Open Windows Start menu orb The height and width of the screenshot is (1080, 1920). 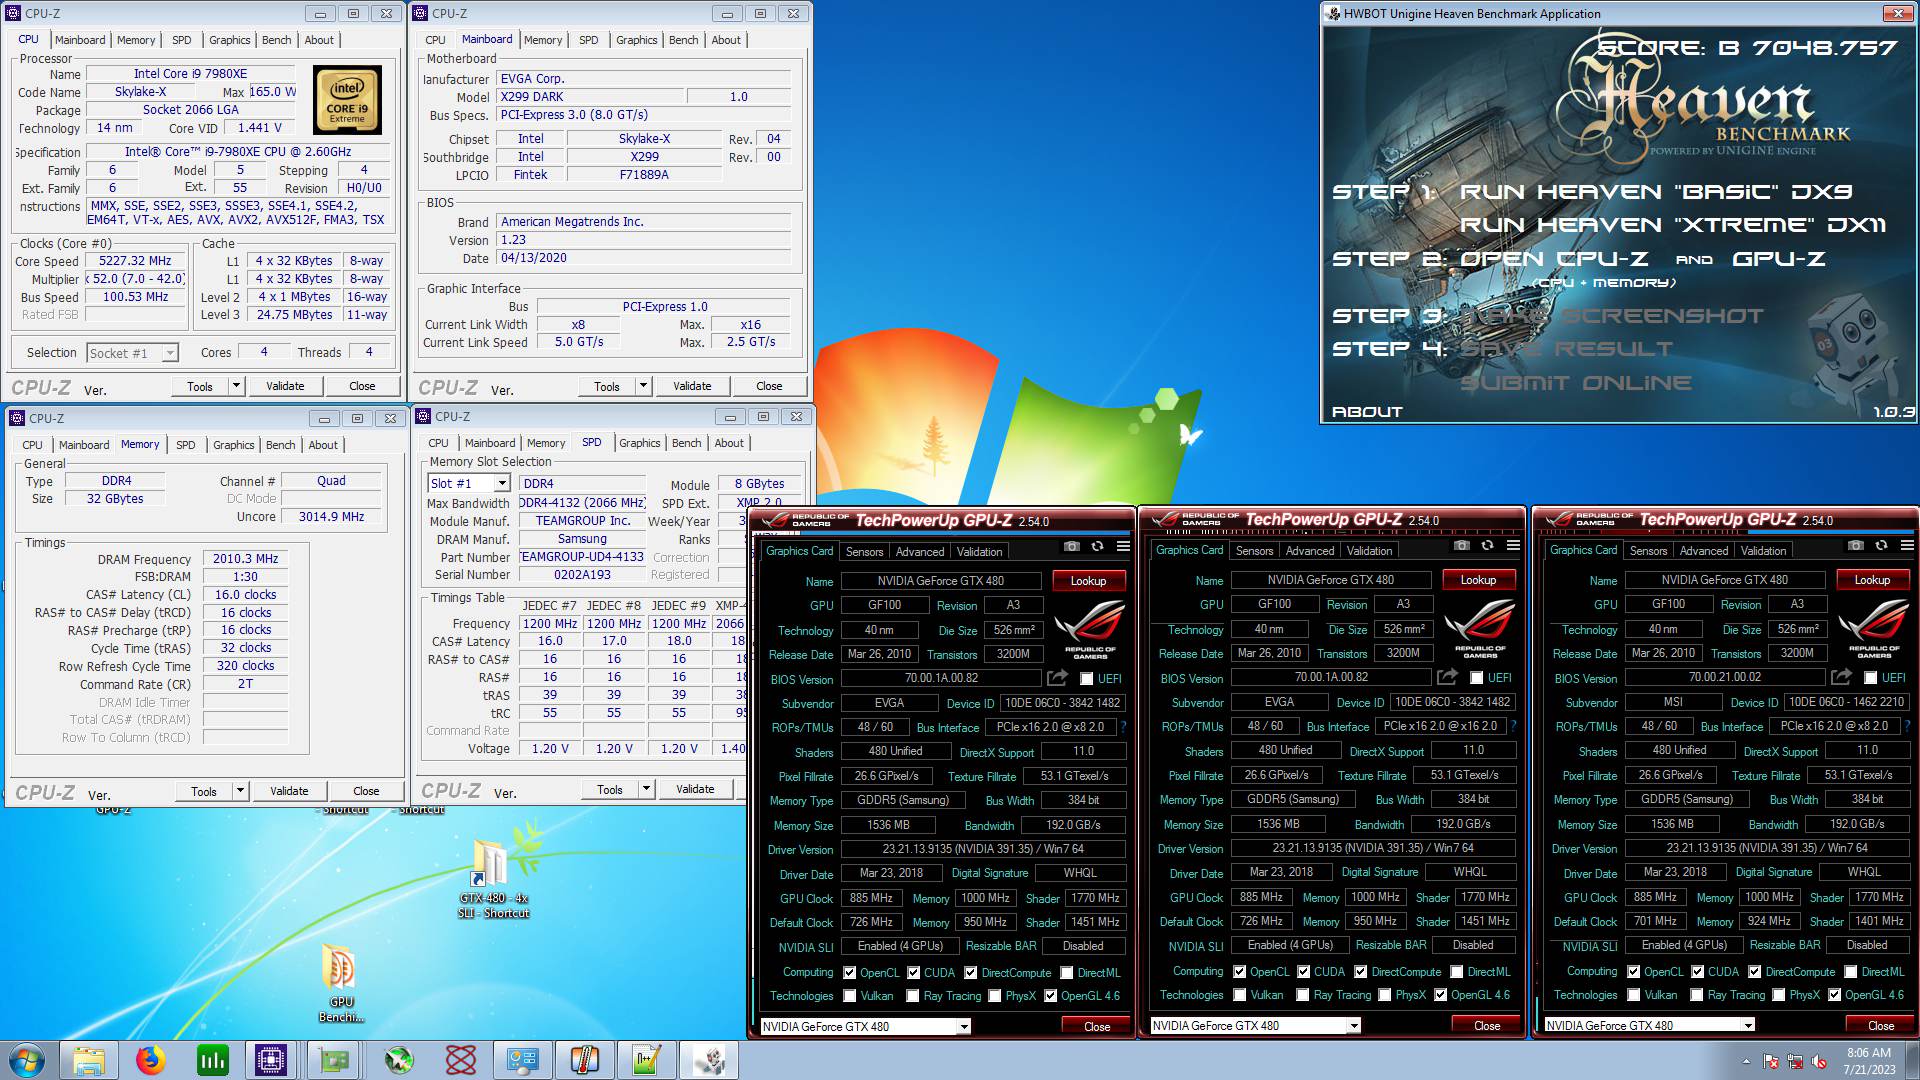[x=27, y=1060]
